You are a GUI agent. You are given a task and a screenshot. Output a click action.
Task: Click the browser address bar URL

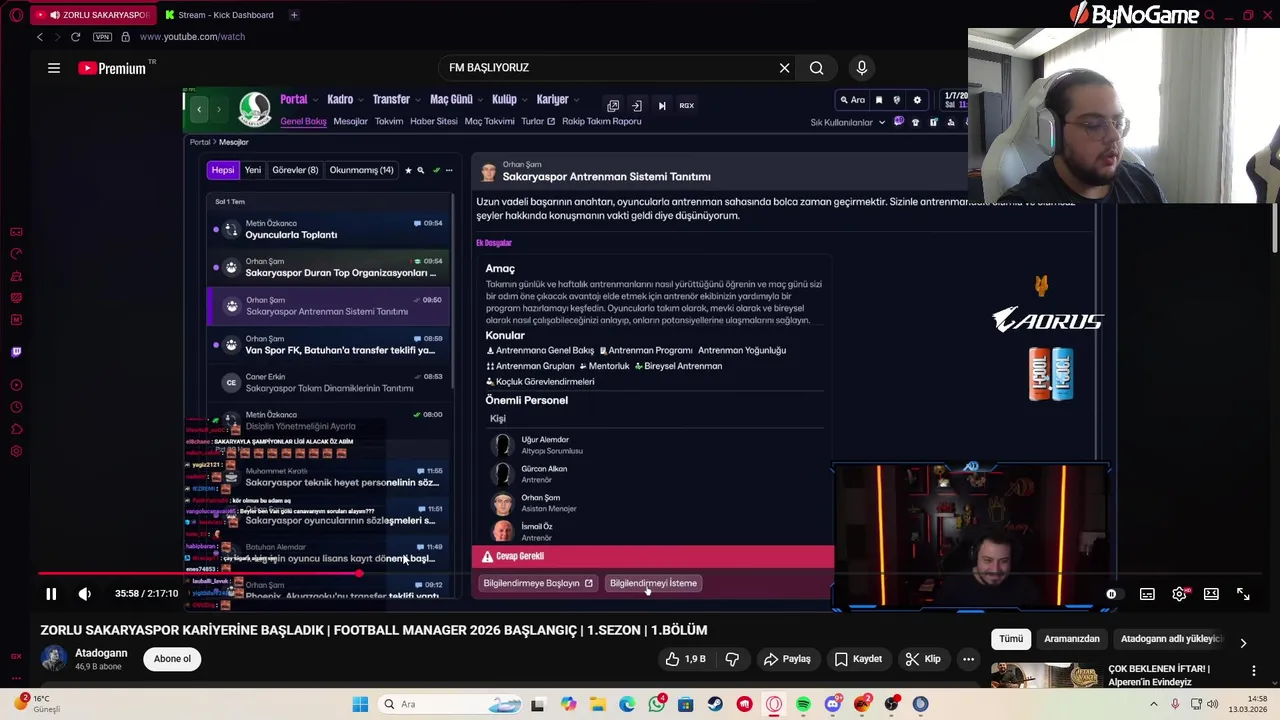tap(192, 37)
